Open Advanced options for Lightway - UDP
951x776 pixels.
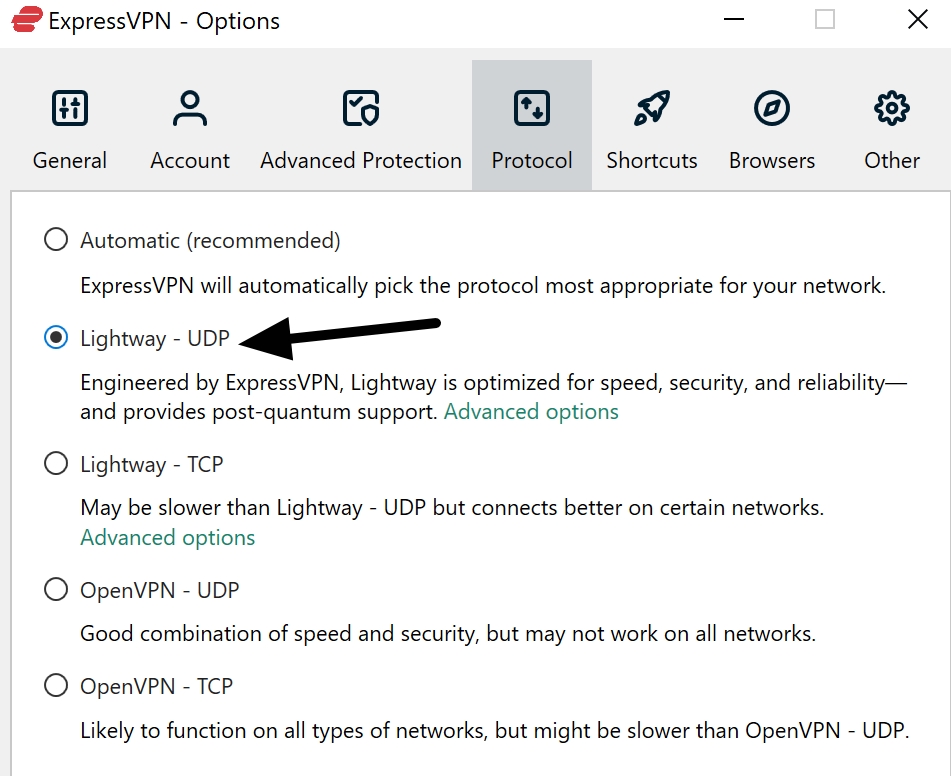[x=531, y=411]
